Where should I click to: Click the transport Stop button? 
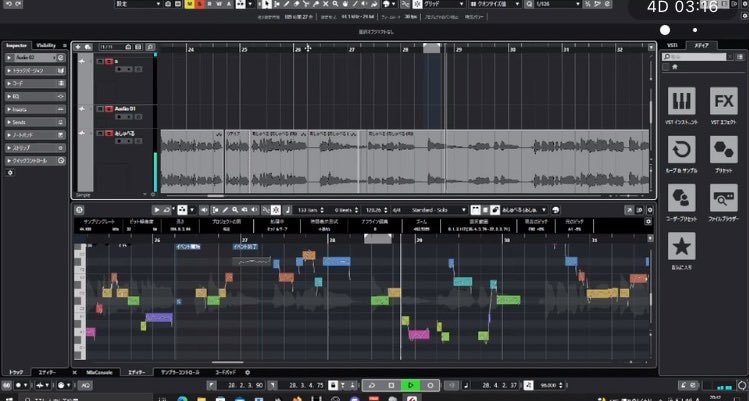(391, 385)
